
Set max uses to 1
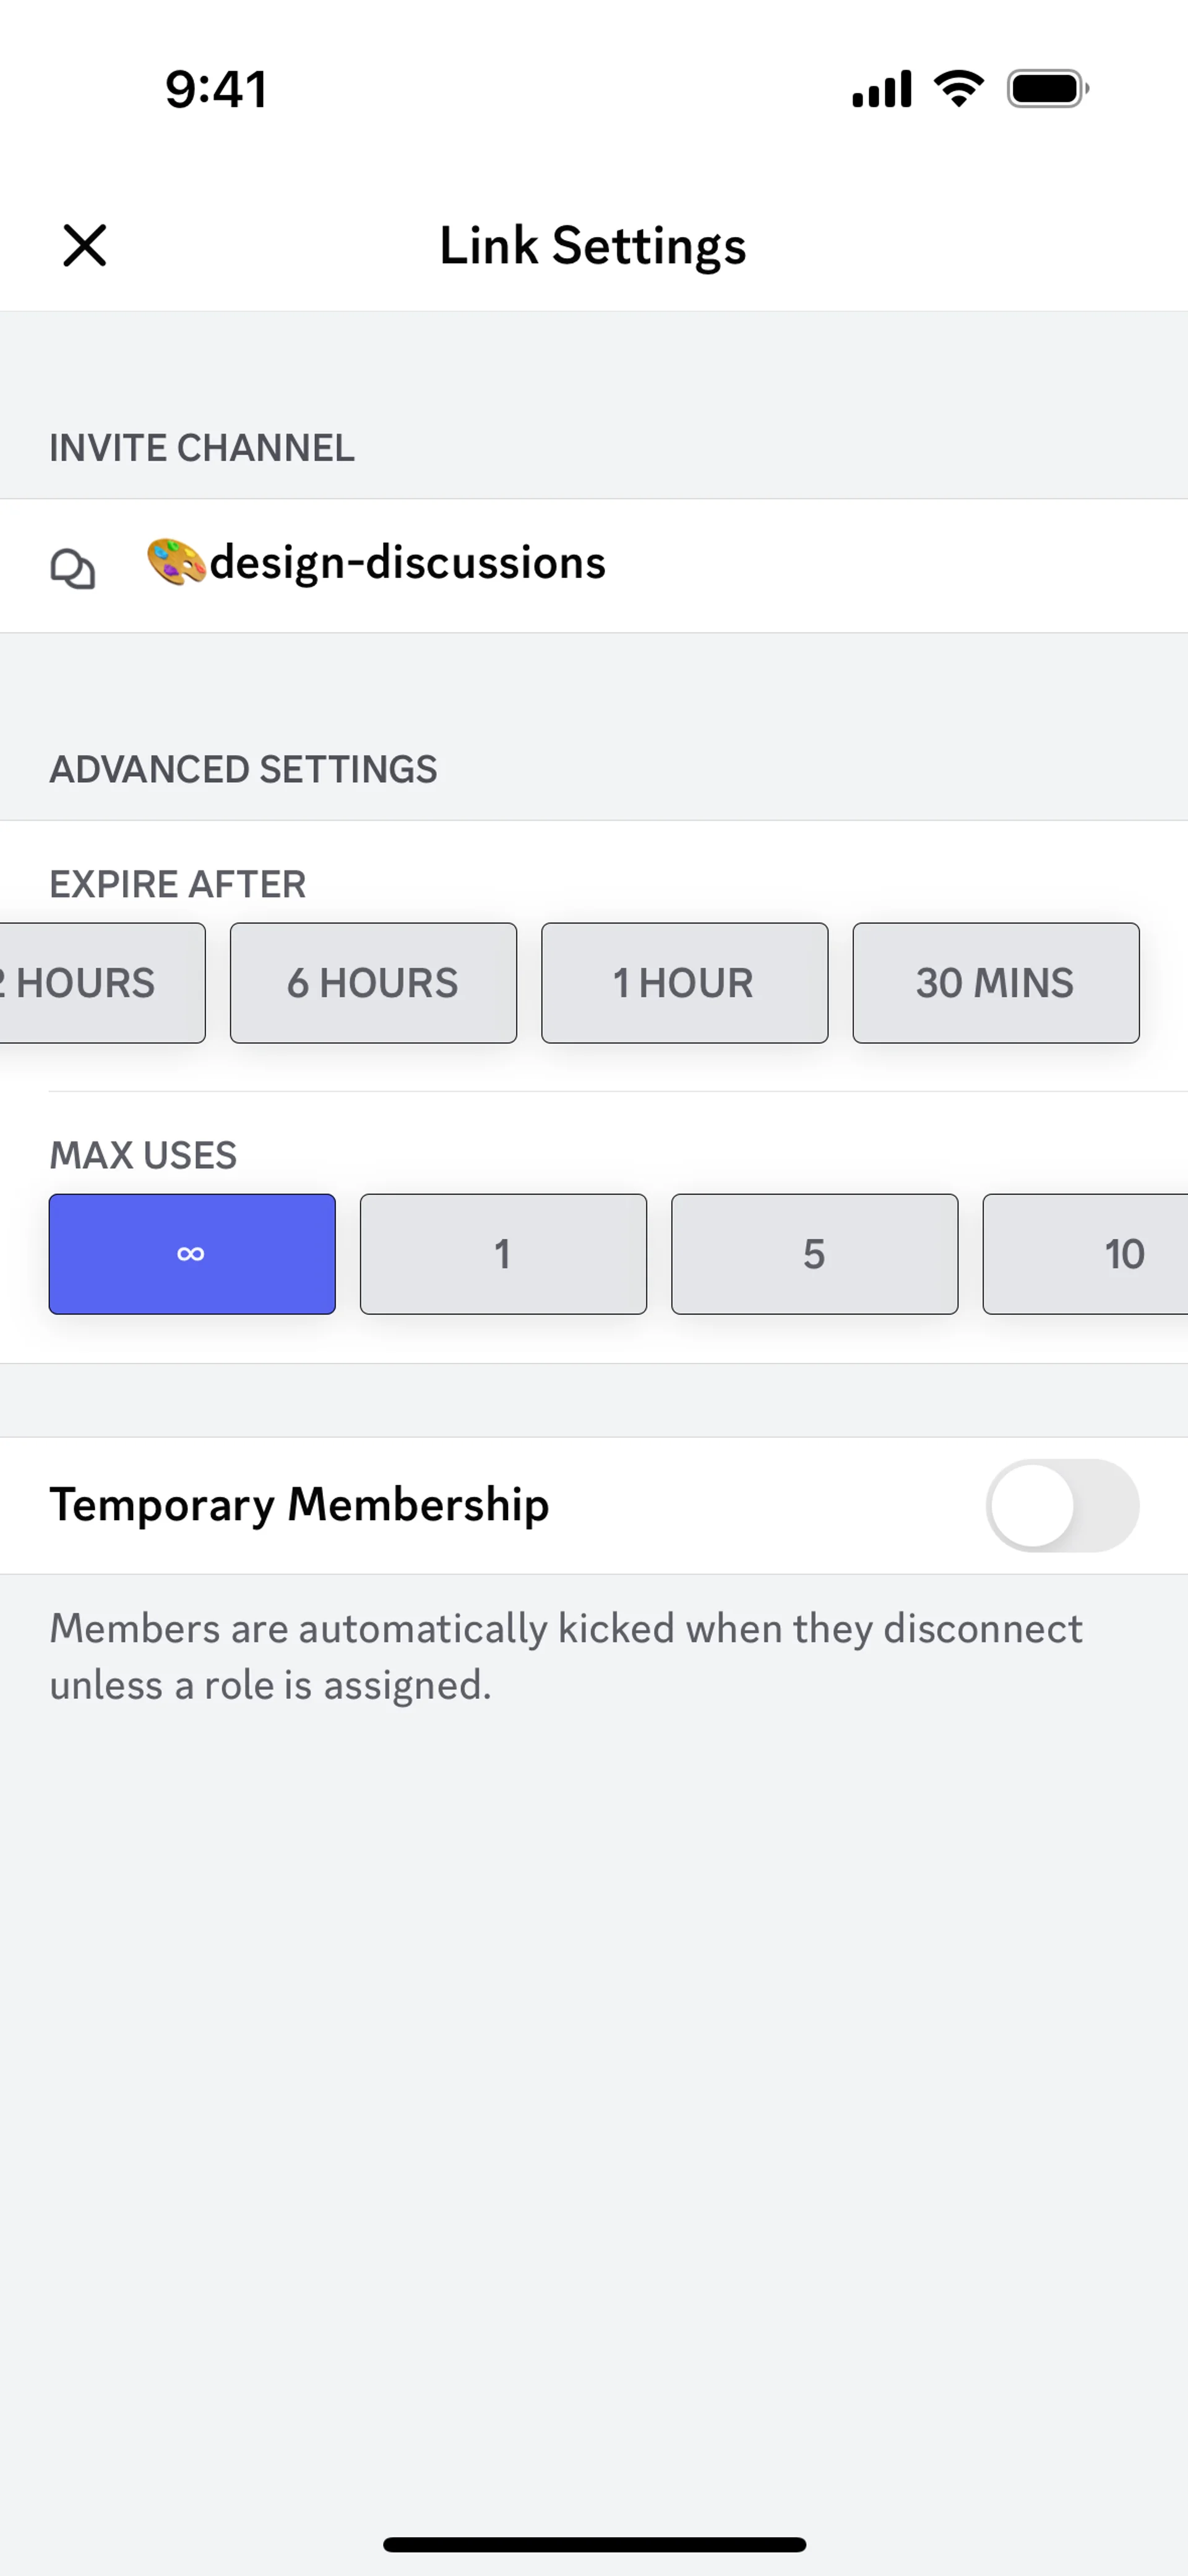(x=503, y=1253)
